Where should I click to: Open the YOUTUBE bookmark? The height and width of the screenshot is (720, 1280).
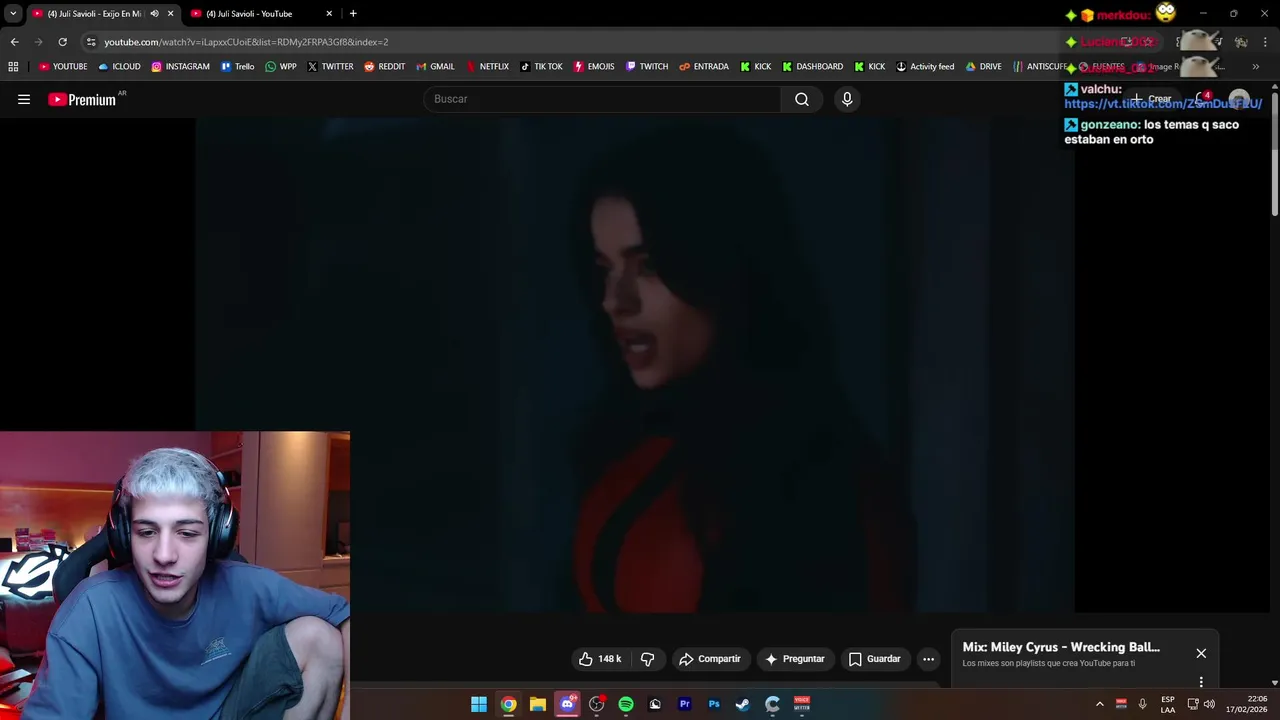coord(63,67)
